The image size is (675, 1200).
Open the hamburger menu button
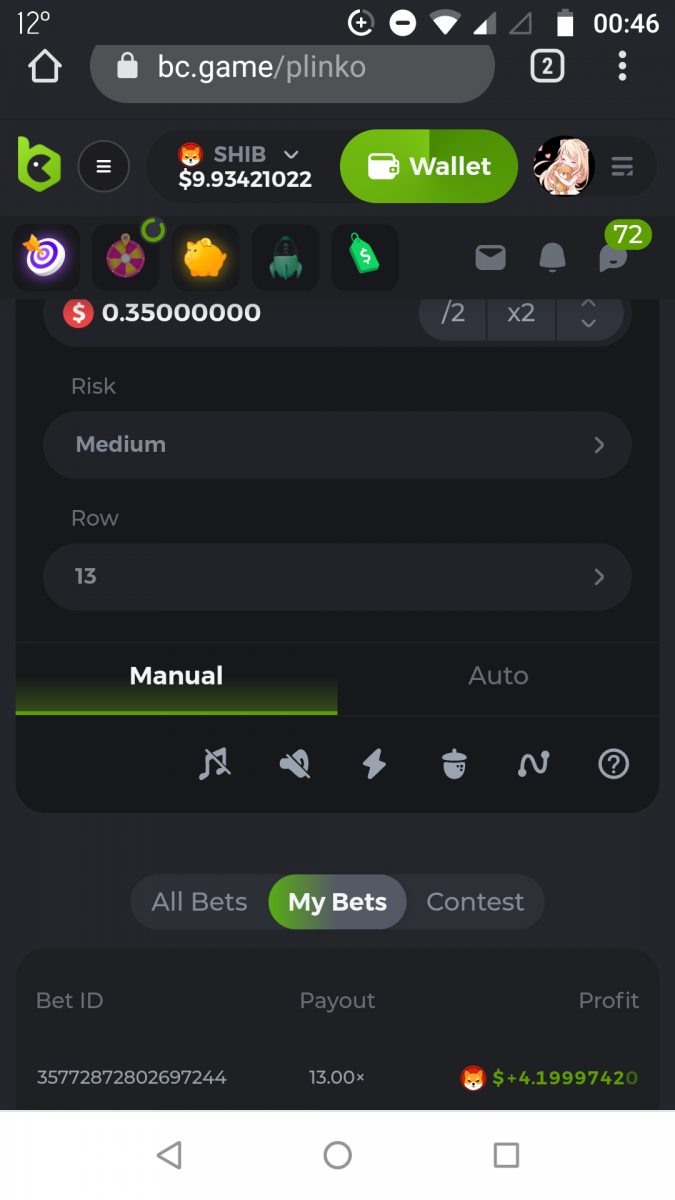(x=104, y=166)
